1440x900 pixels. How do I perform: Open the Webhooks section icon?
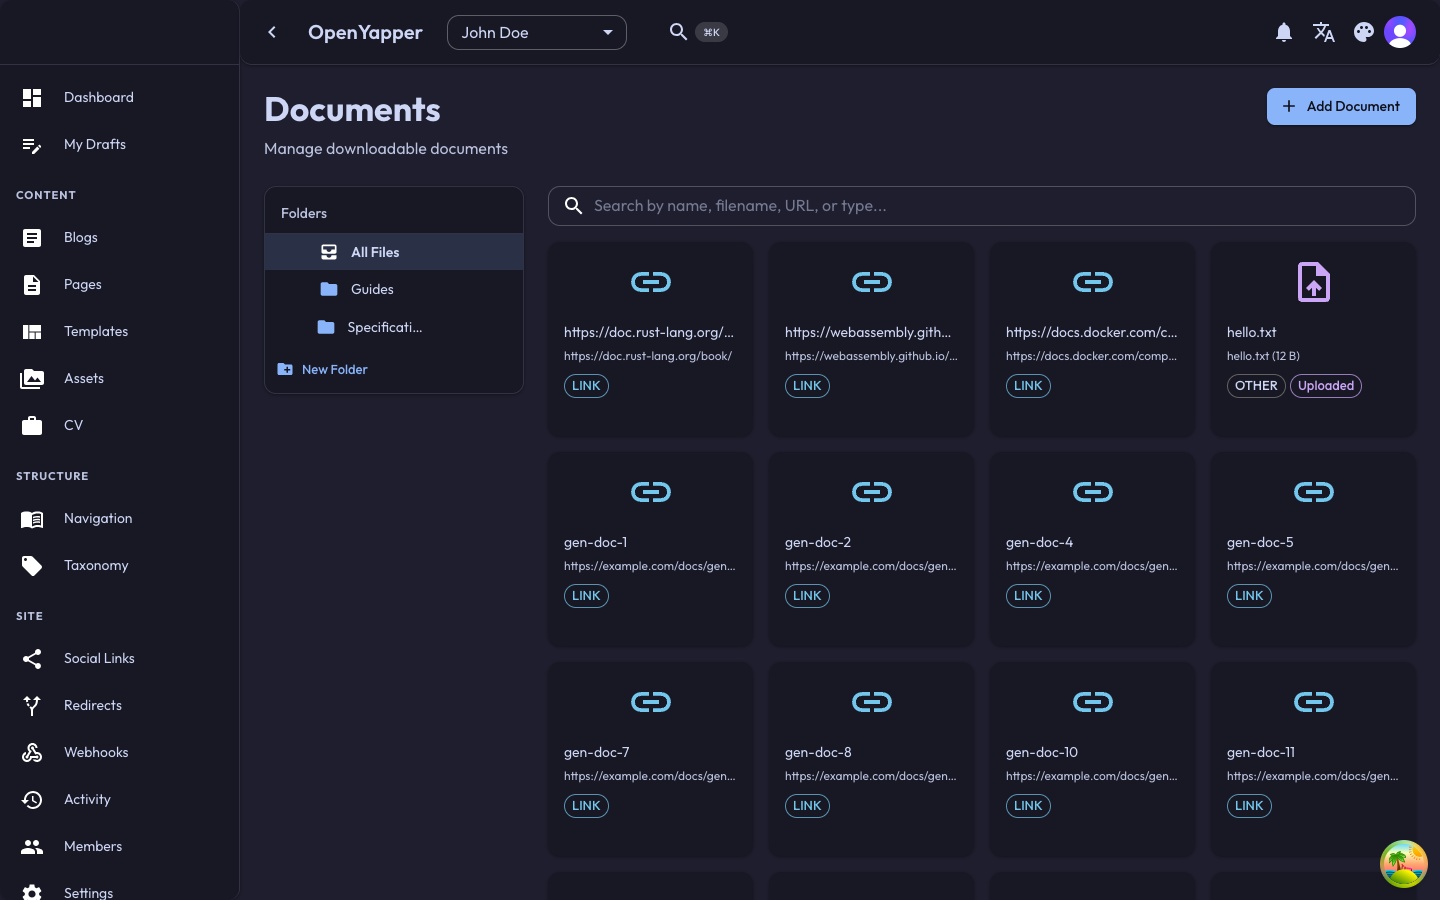tap(31, 752)
